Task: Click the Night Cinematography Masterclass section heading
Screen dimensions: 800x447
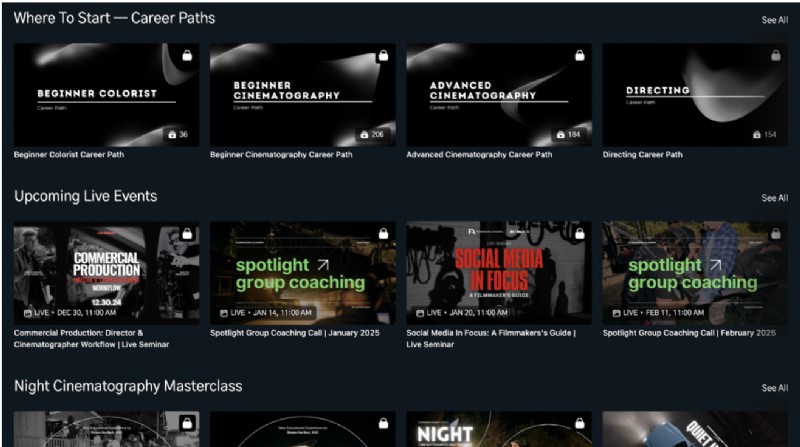Action: coord(128,386)
